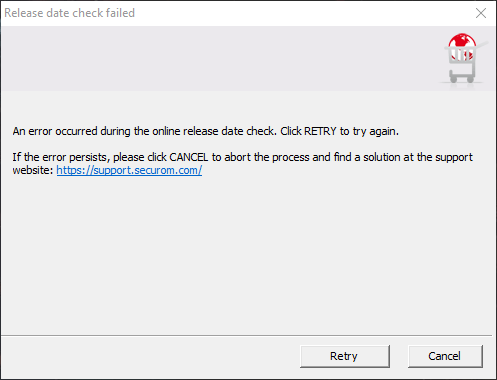The height and width of the screenshot is (380, 497).
Task: Follow the https support hyperlink
Action: pos(129,170)
